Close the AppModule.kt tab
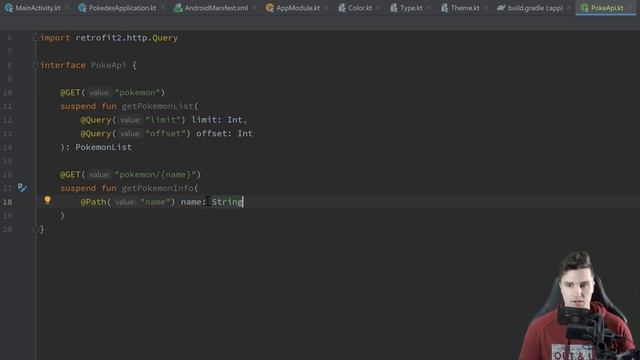This screenshot has width=640, height=360. (x=327, y=8)
